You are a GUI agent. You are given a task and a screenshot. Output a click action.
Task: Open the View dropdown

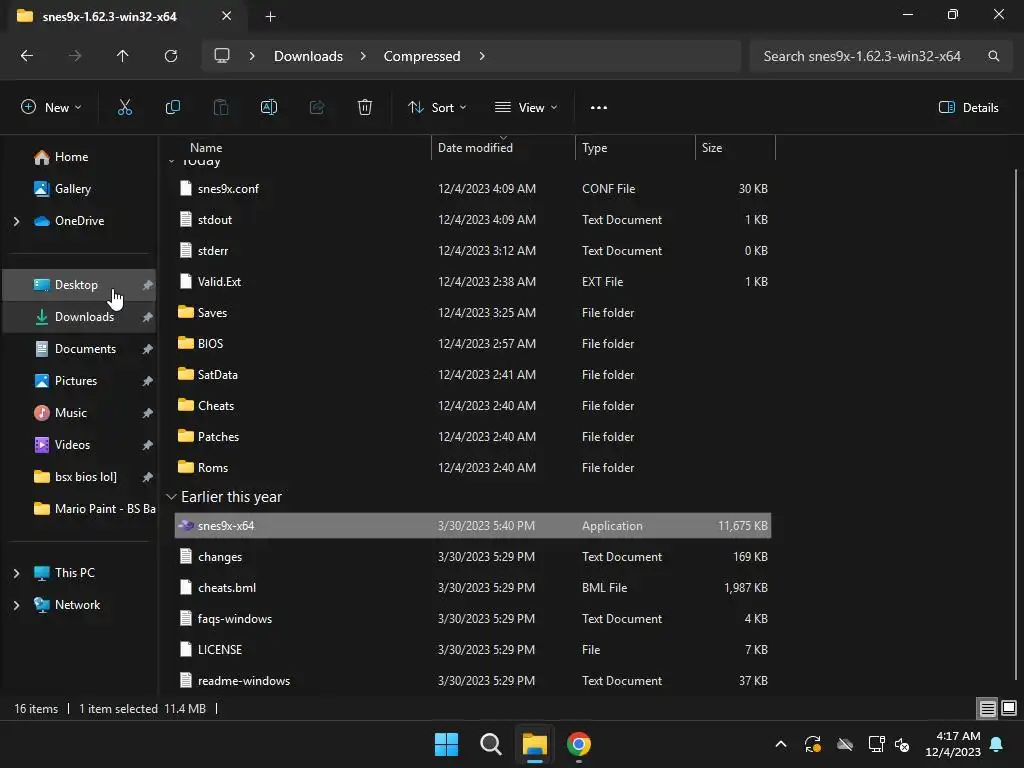point(526,108)
